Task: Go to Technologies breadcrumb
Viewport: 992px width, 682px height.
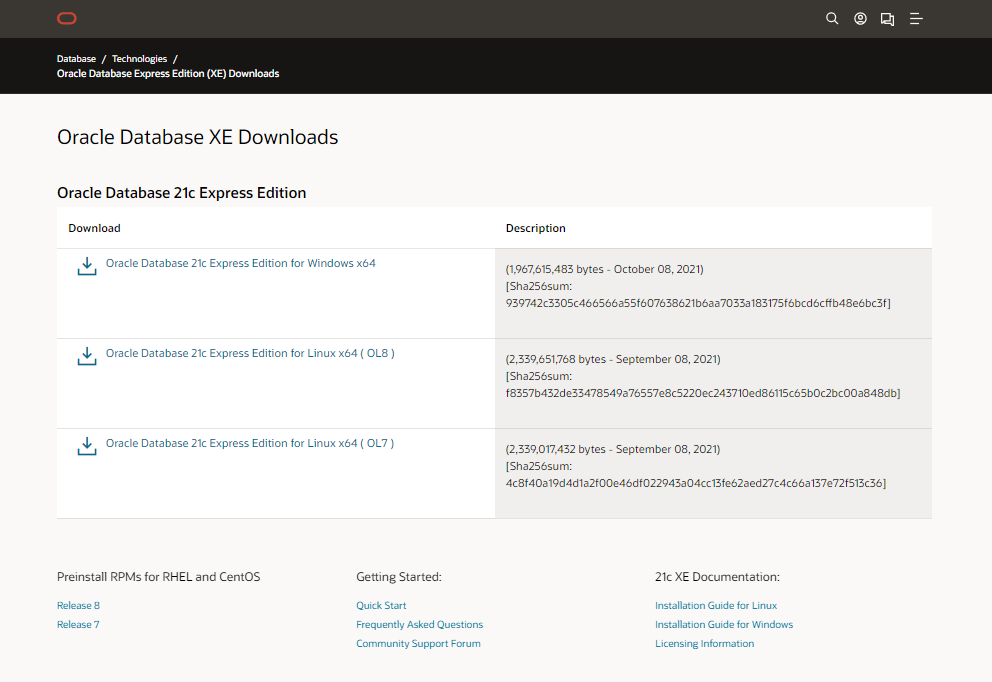Action: tap(139, 59)
